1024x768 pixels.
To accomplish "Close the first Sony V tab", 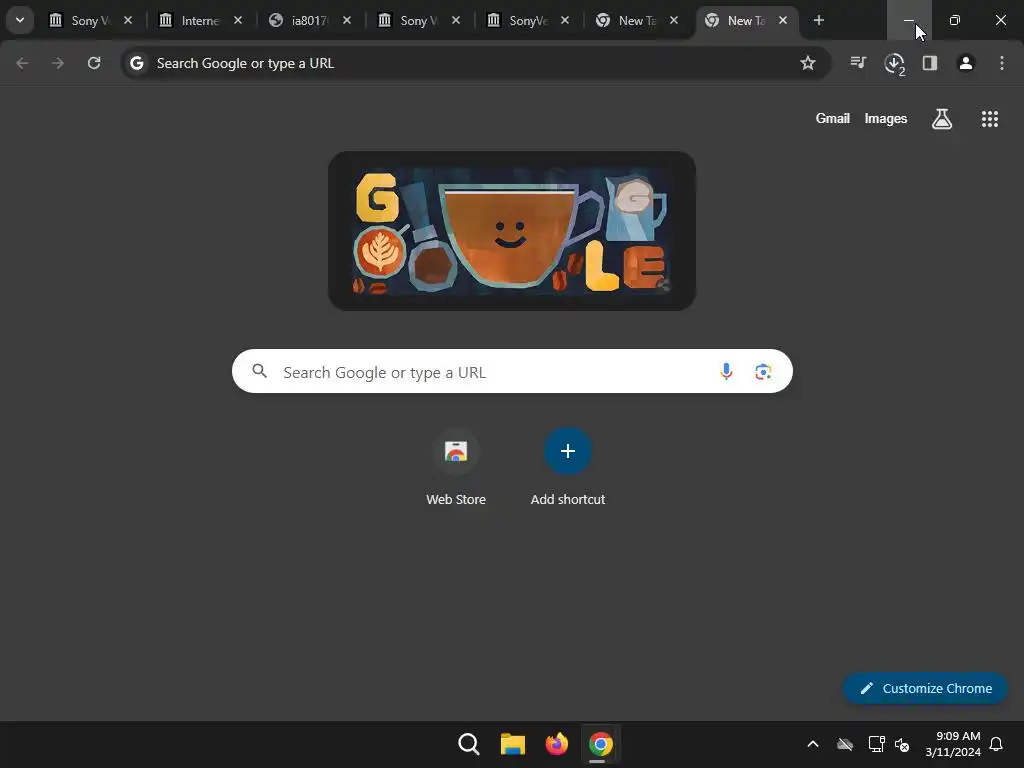I will pos(128,20).
